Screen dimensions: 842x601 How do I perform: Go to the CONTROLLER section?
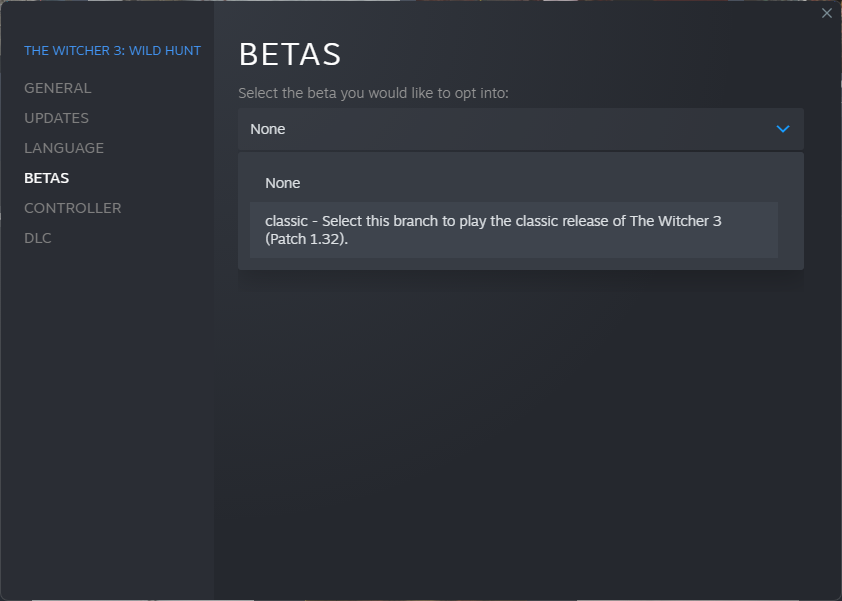[73, 208]
